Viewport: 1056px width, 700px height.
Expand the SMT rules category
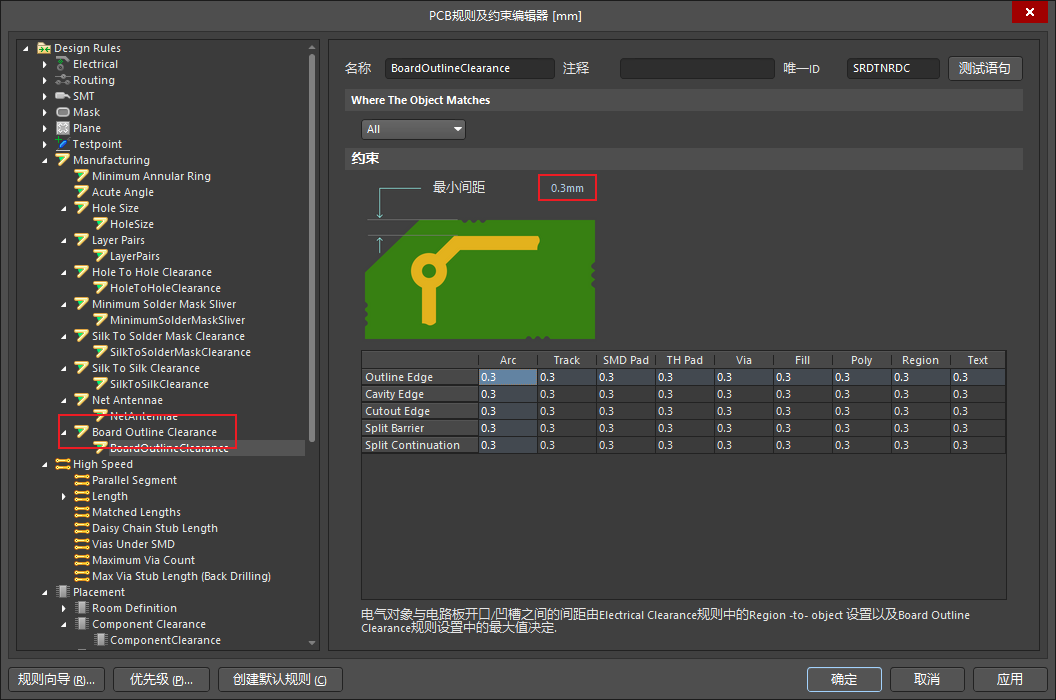pos(44,96)
